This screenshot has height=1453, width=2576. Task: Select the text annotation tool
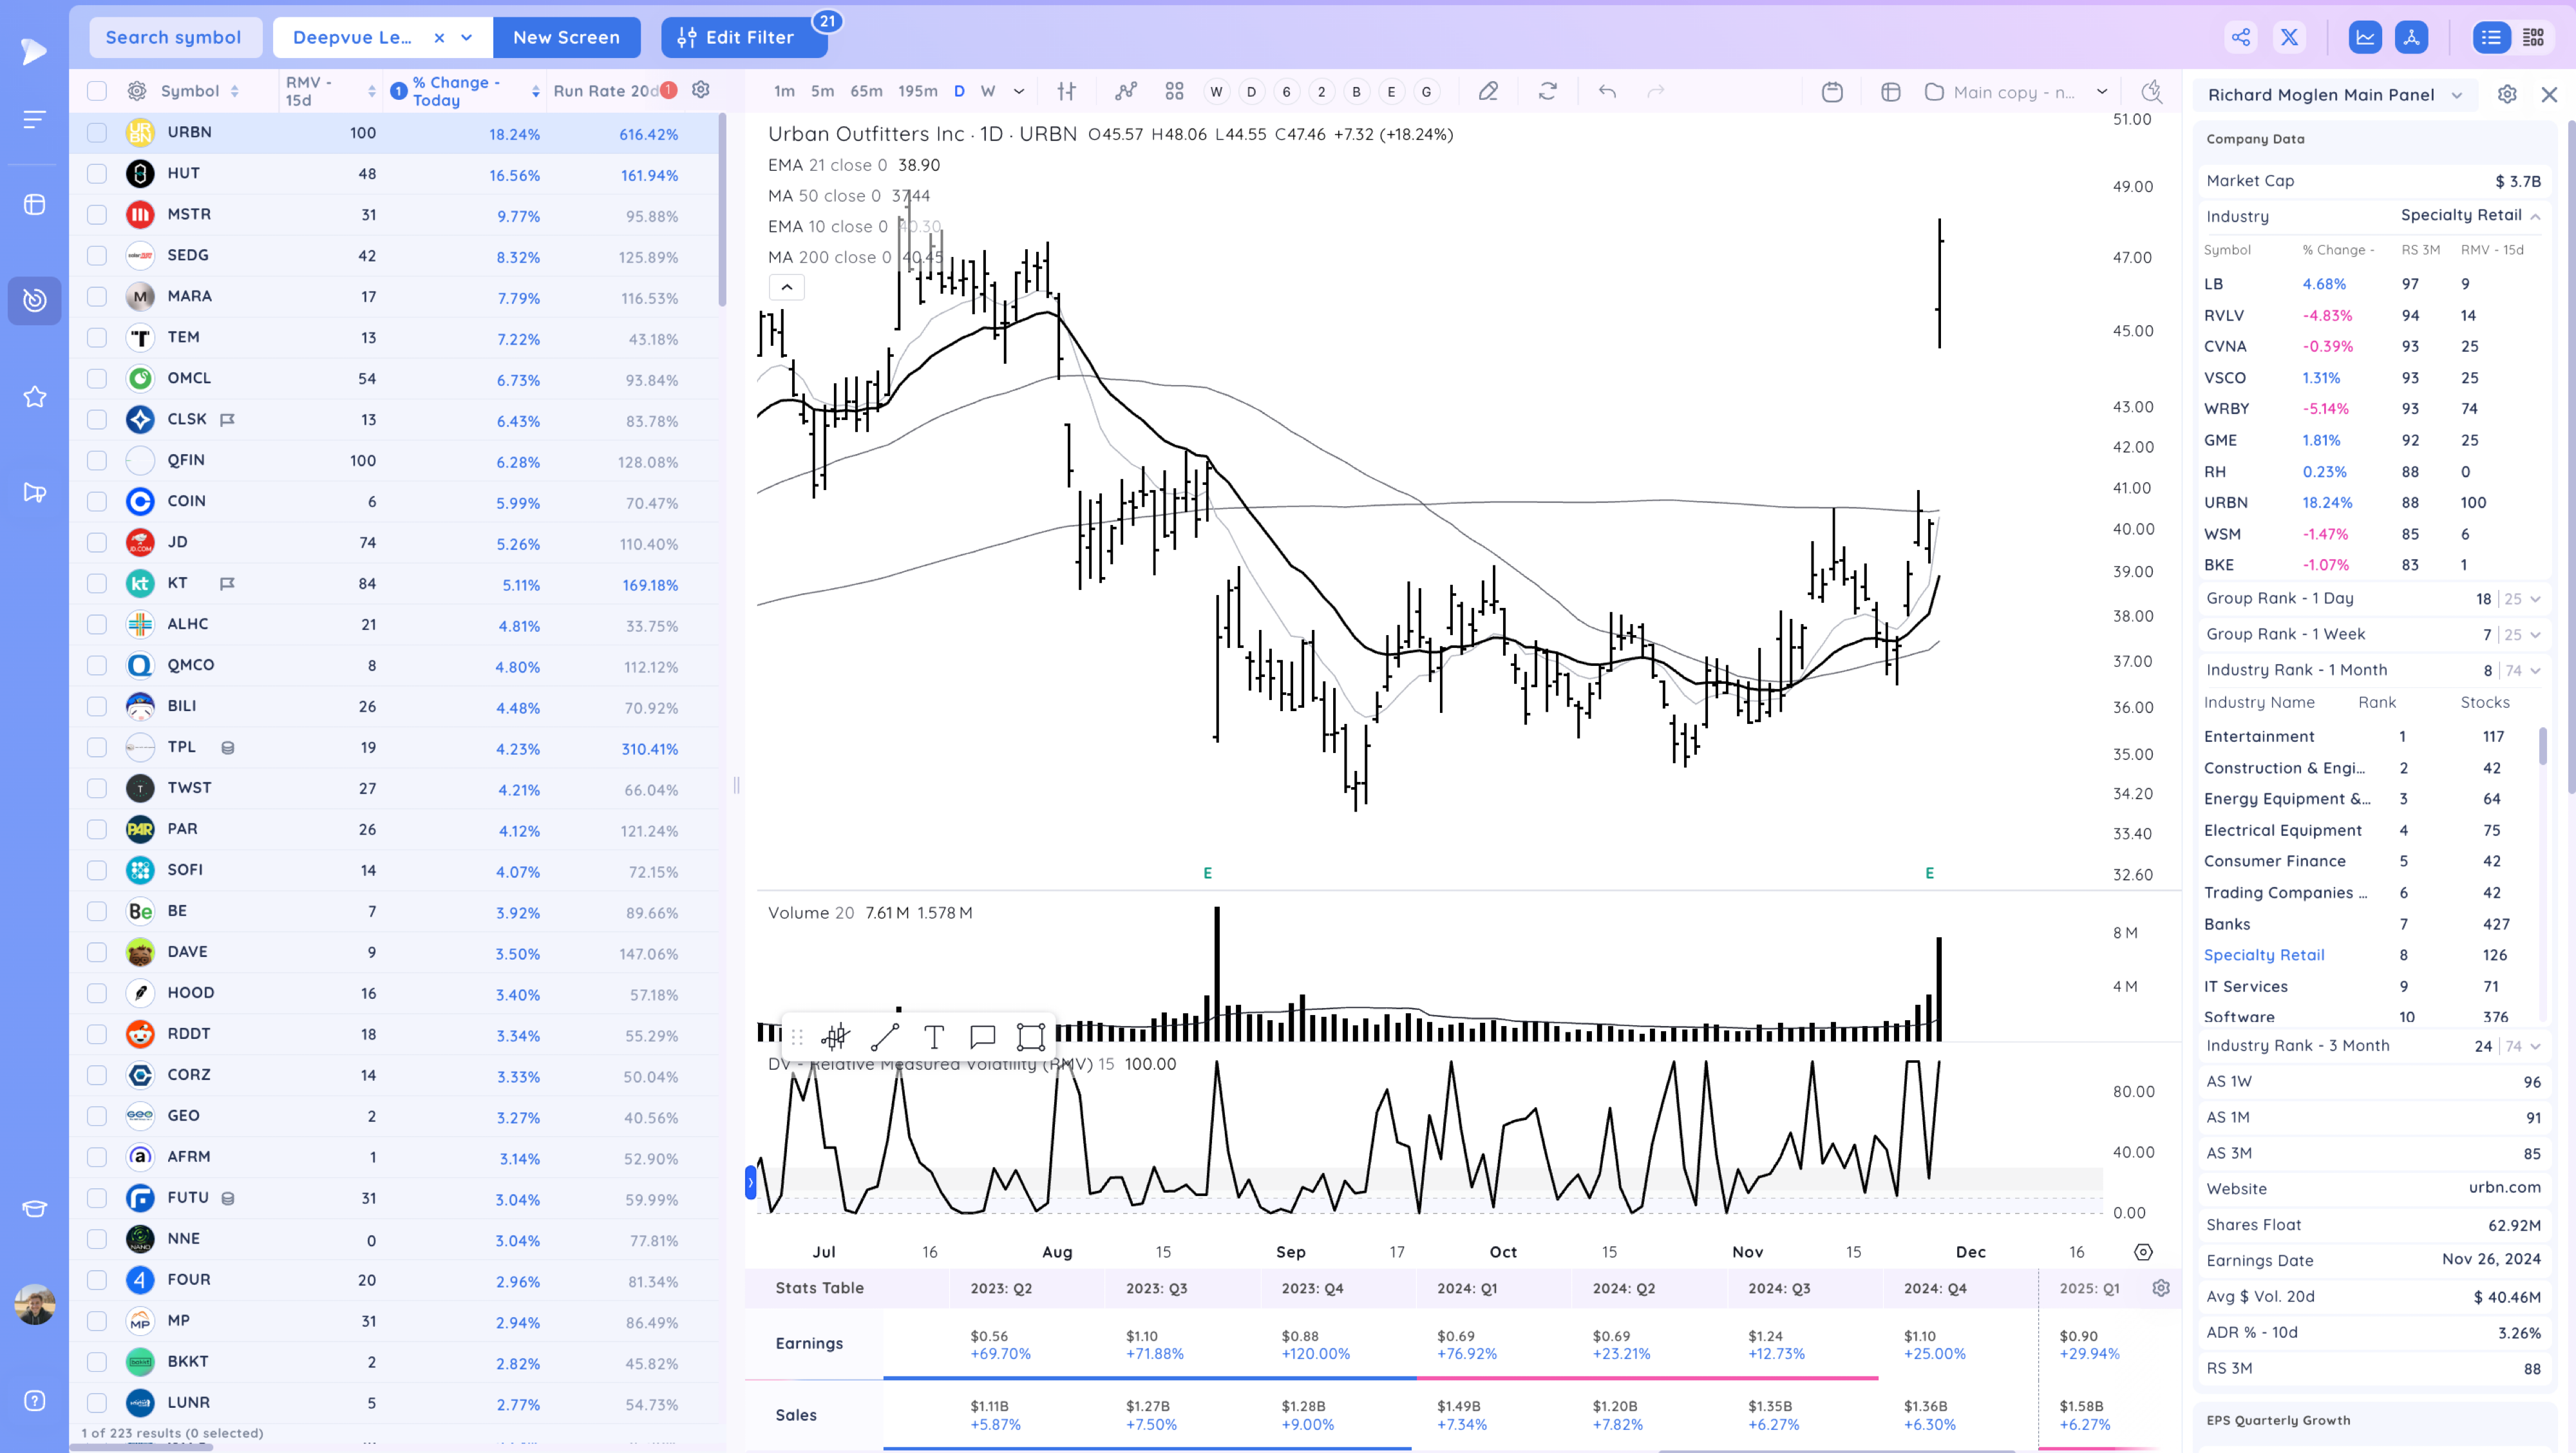pyautogui.click(x=934, y=1036)
